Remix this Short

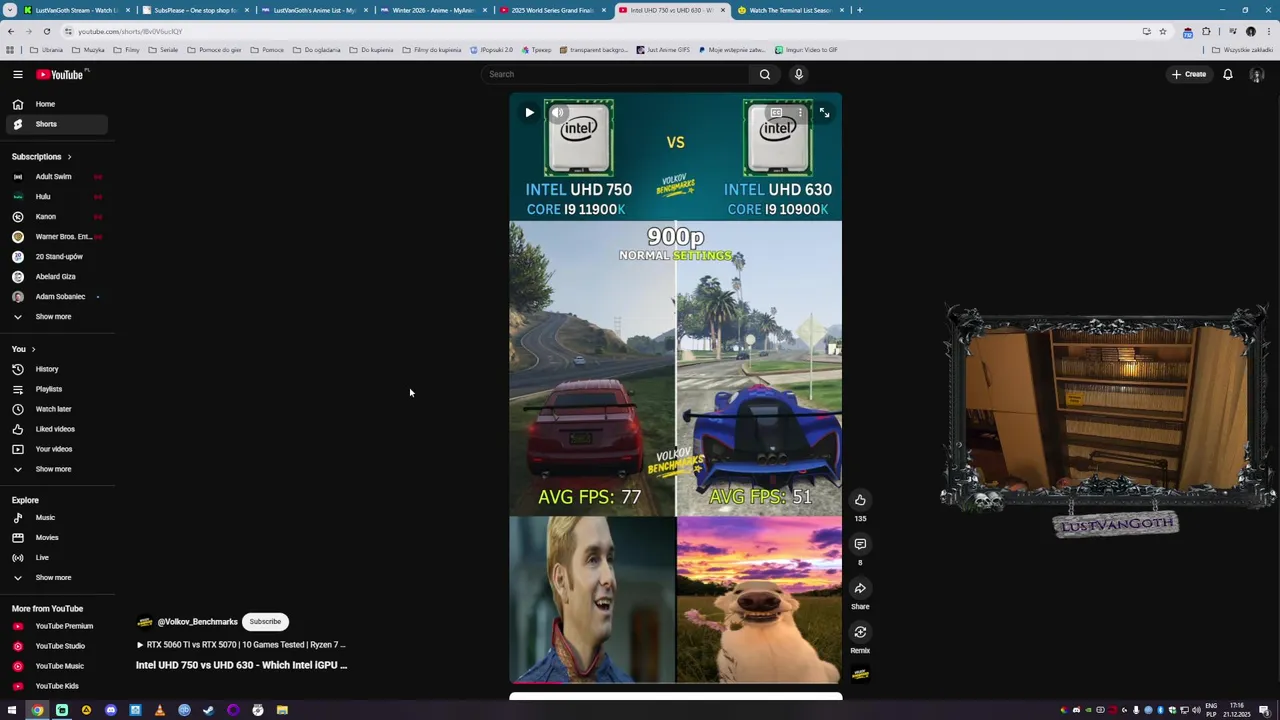click(860, 632)
